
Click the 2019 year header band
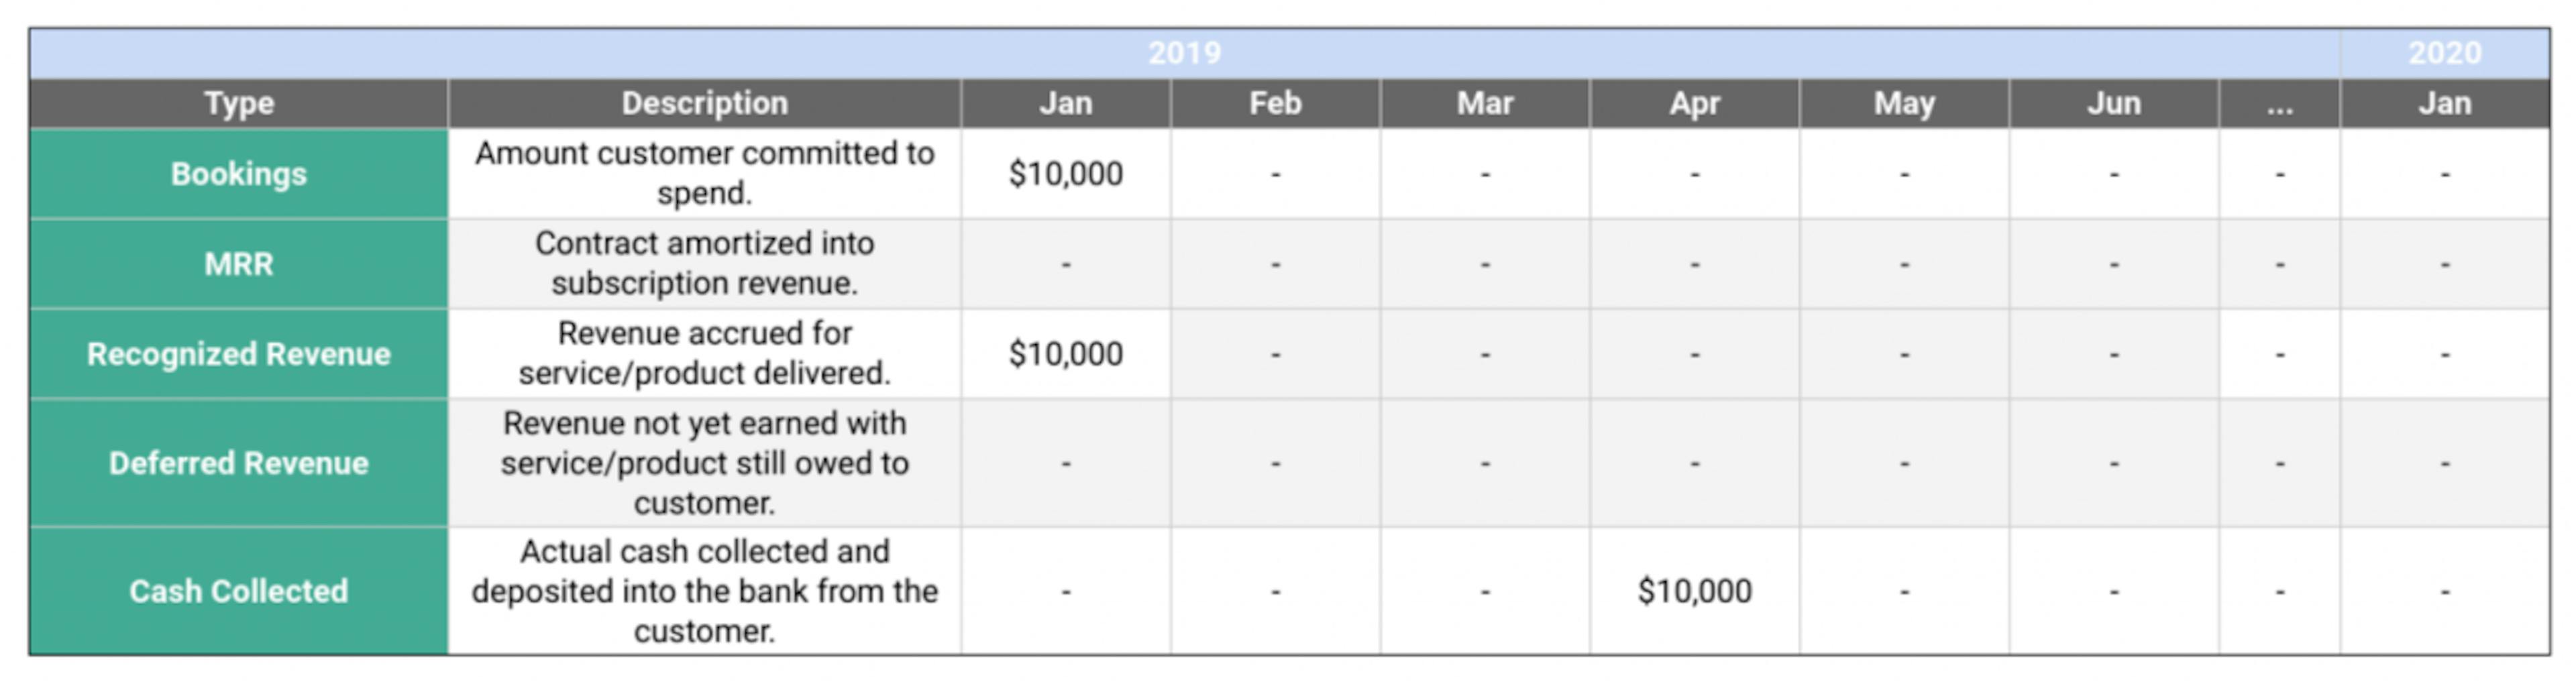[1185, 54]
